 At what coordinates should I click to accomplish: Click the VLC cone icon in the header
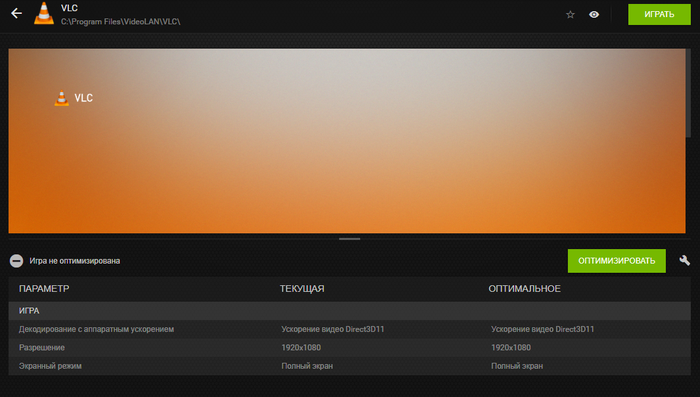[44, 13]
